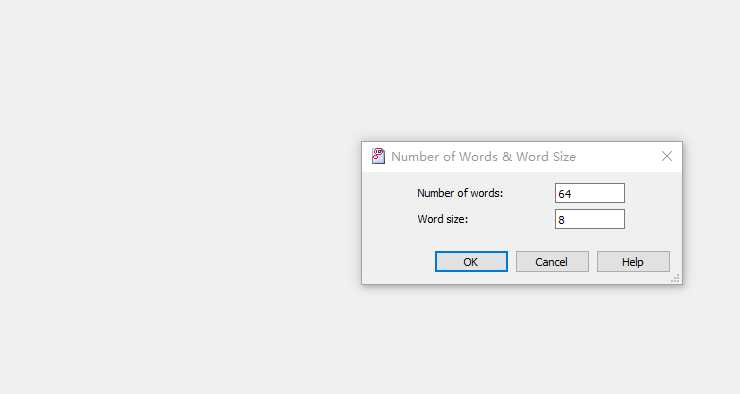The width and height of the screenshot is (740, 394).
Task: Click the Word size input field
Action: pyautogui.click(x=589, y=219)
